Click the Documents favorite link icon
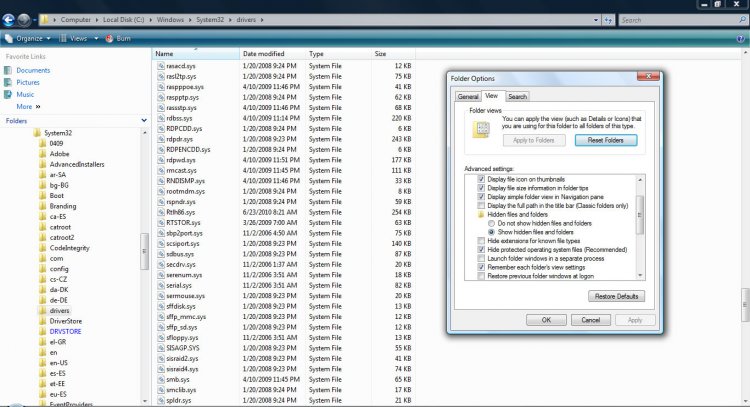This screenshot has width=750, height=407. point(8,70)
